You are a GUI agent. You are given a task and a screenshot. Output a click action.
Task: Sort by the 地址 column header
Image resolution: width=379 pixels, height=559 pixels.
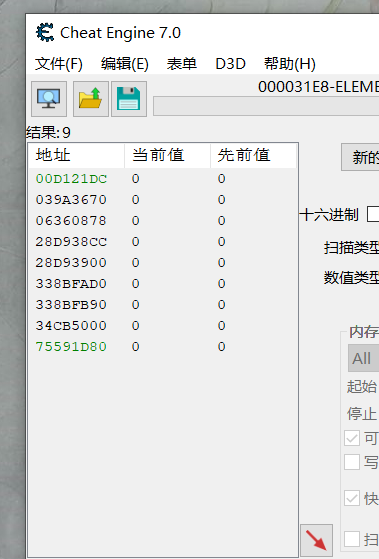click(x=76, y=155)
